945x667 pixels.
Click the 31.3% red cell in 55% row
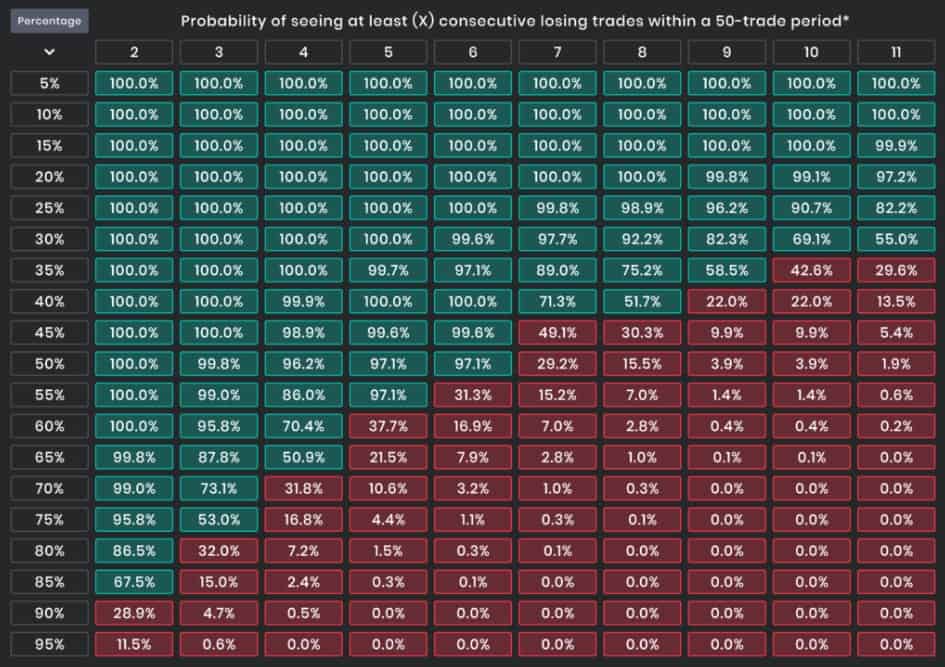[472, 395]
